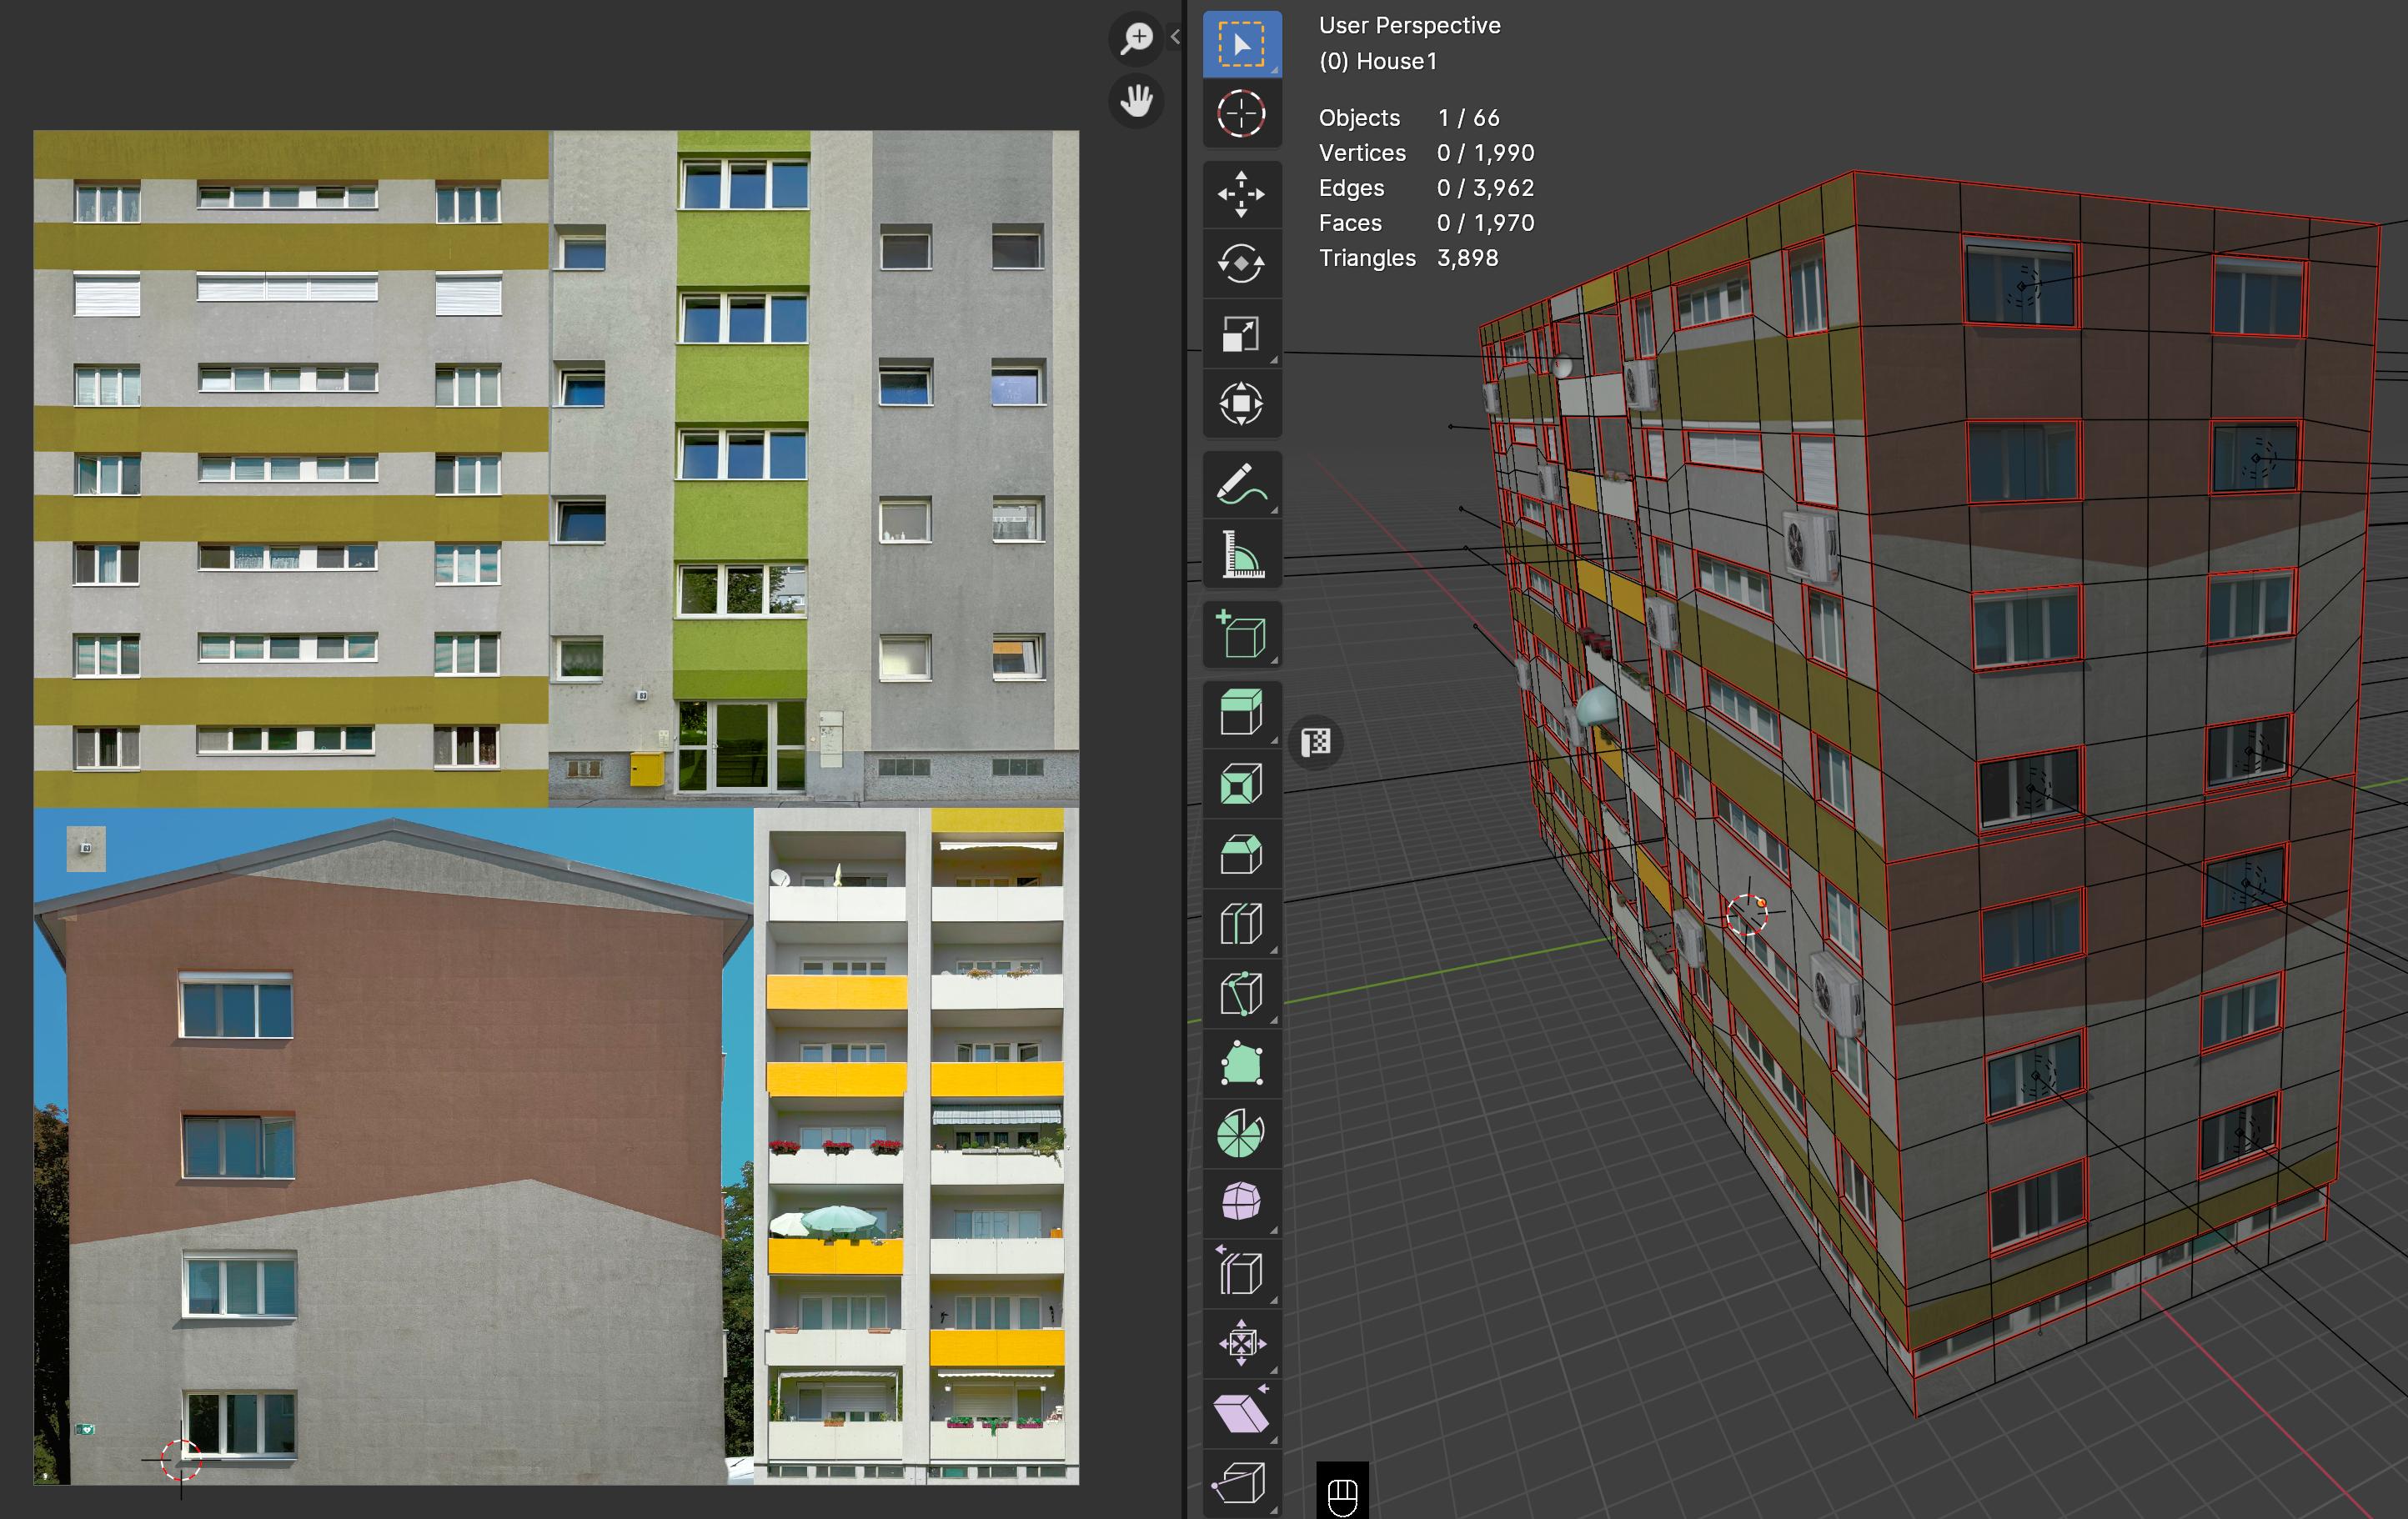Choose the Annotate pencil tool
Viewport: 2408px width, 1519px height.
click(1241, 485)
